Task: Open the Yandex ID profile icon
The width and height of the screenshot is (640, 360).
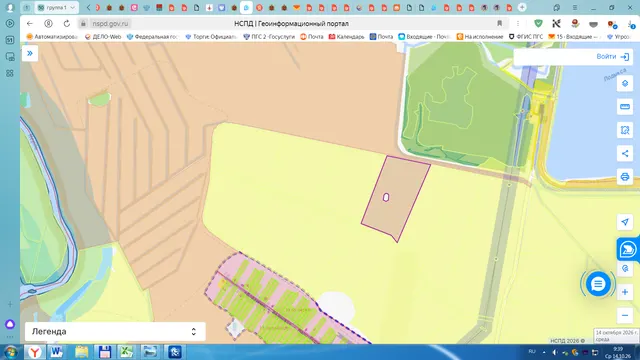Action: click(x=48, y=24)
